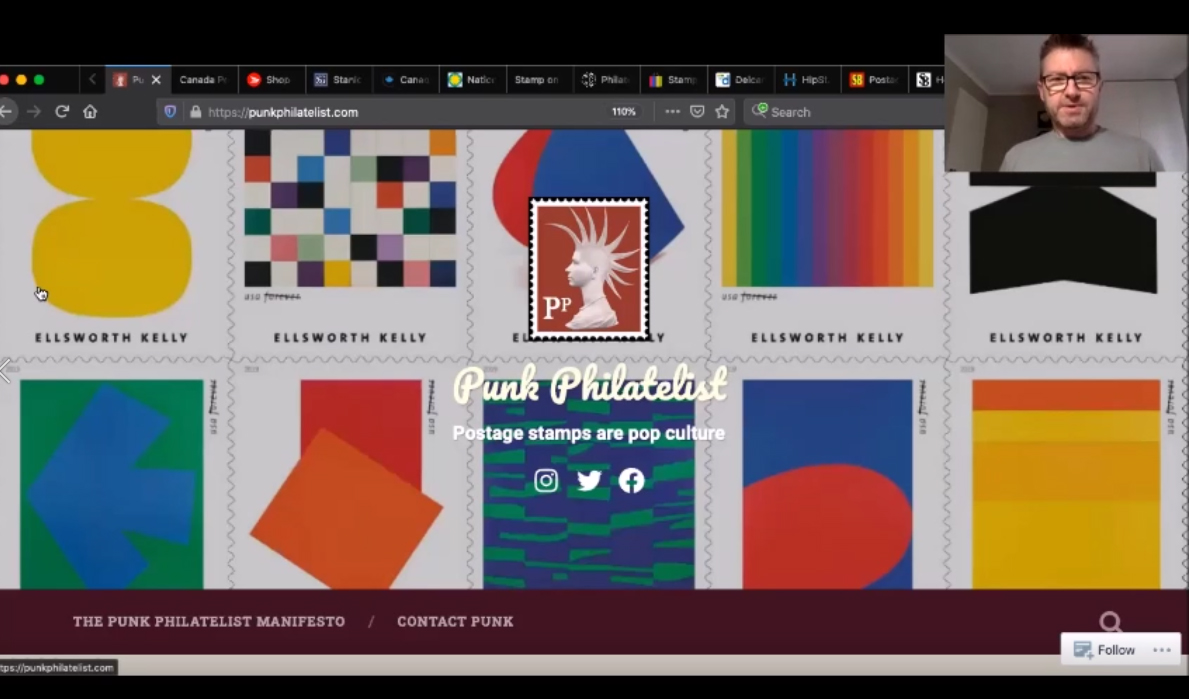Reset the 110% zoom level badge
This screenshot has width=1189, height=699.
[624, 111]
